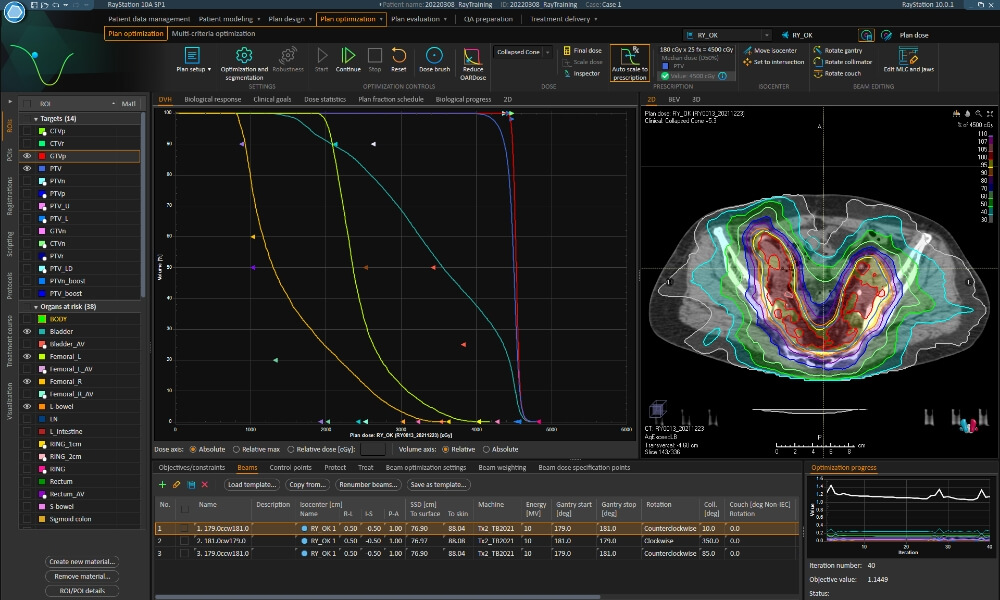Open Plan setup tool
The width and height of the screenshot is (1000, 600).
coord(193,59)
